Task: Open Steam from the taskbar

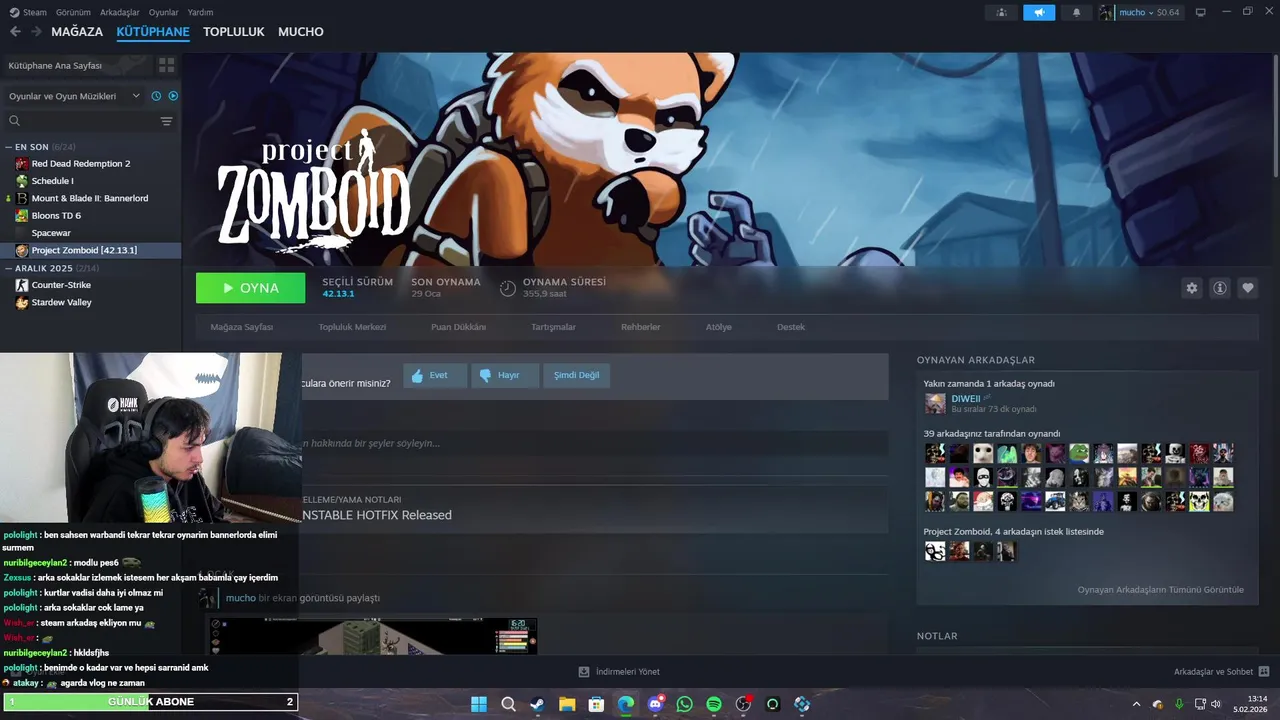Action: [537, 704]
